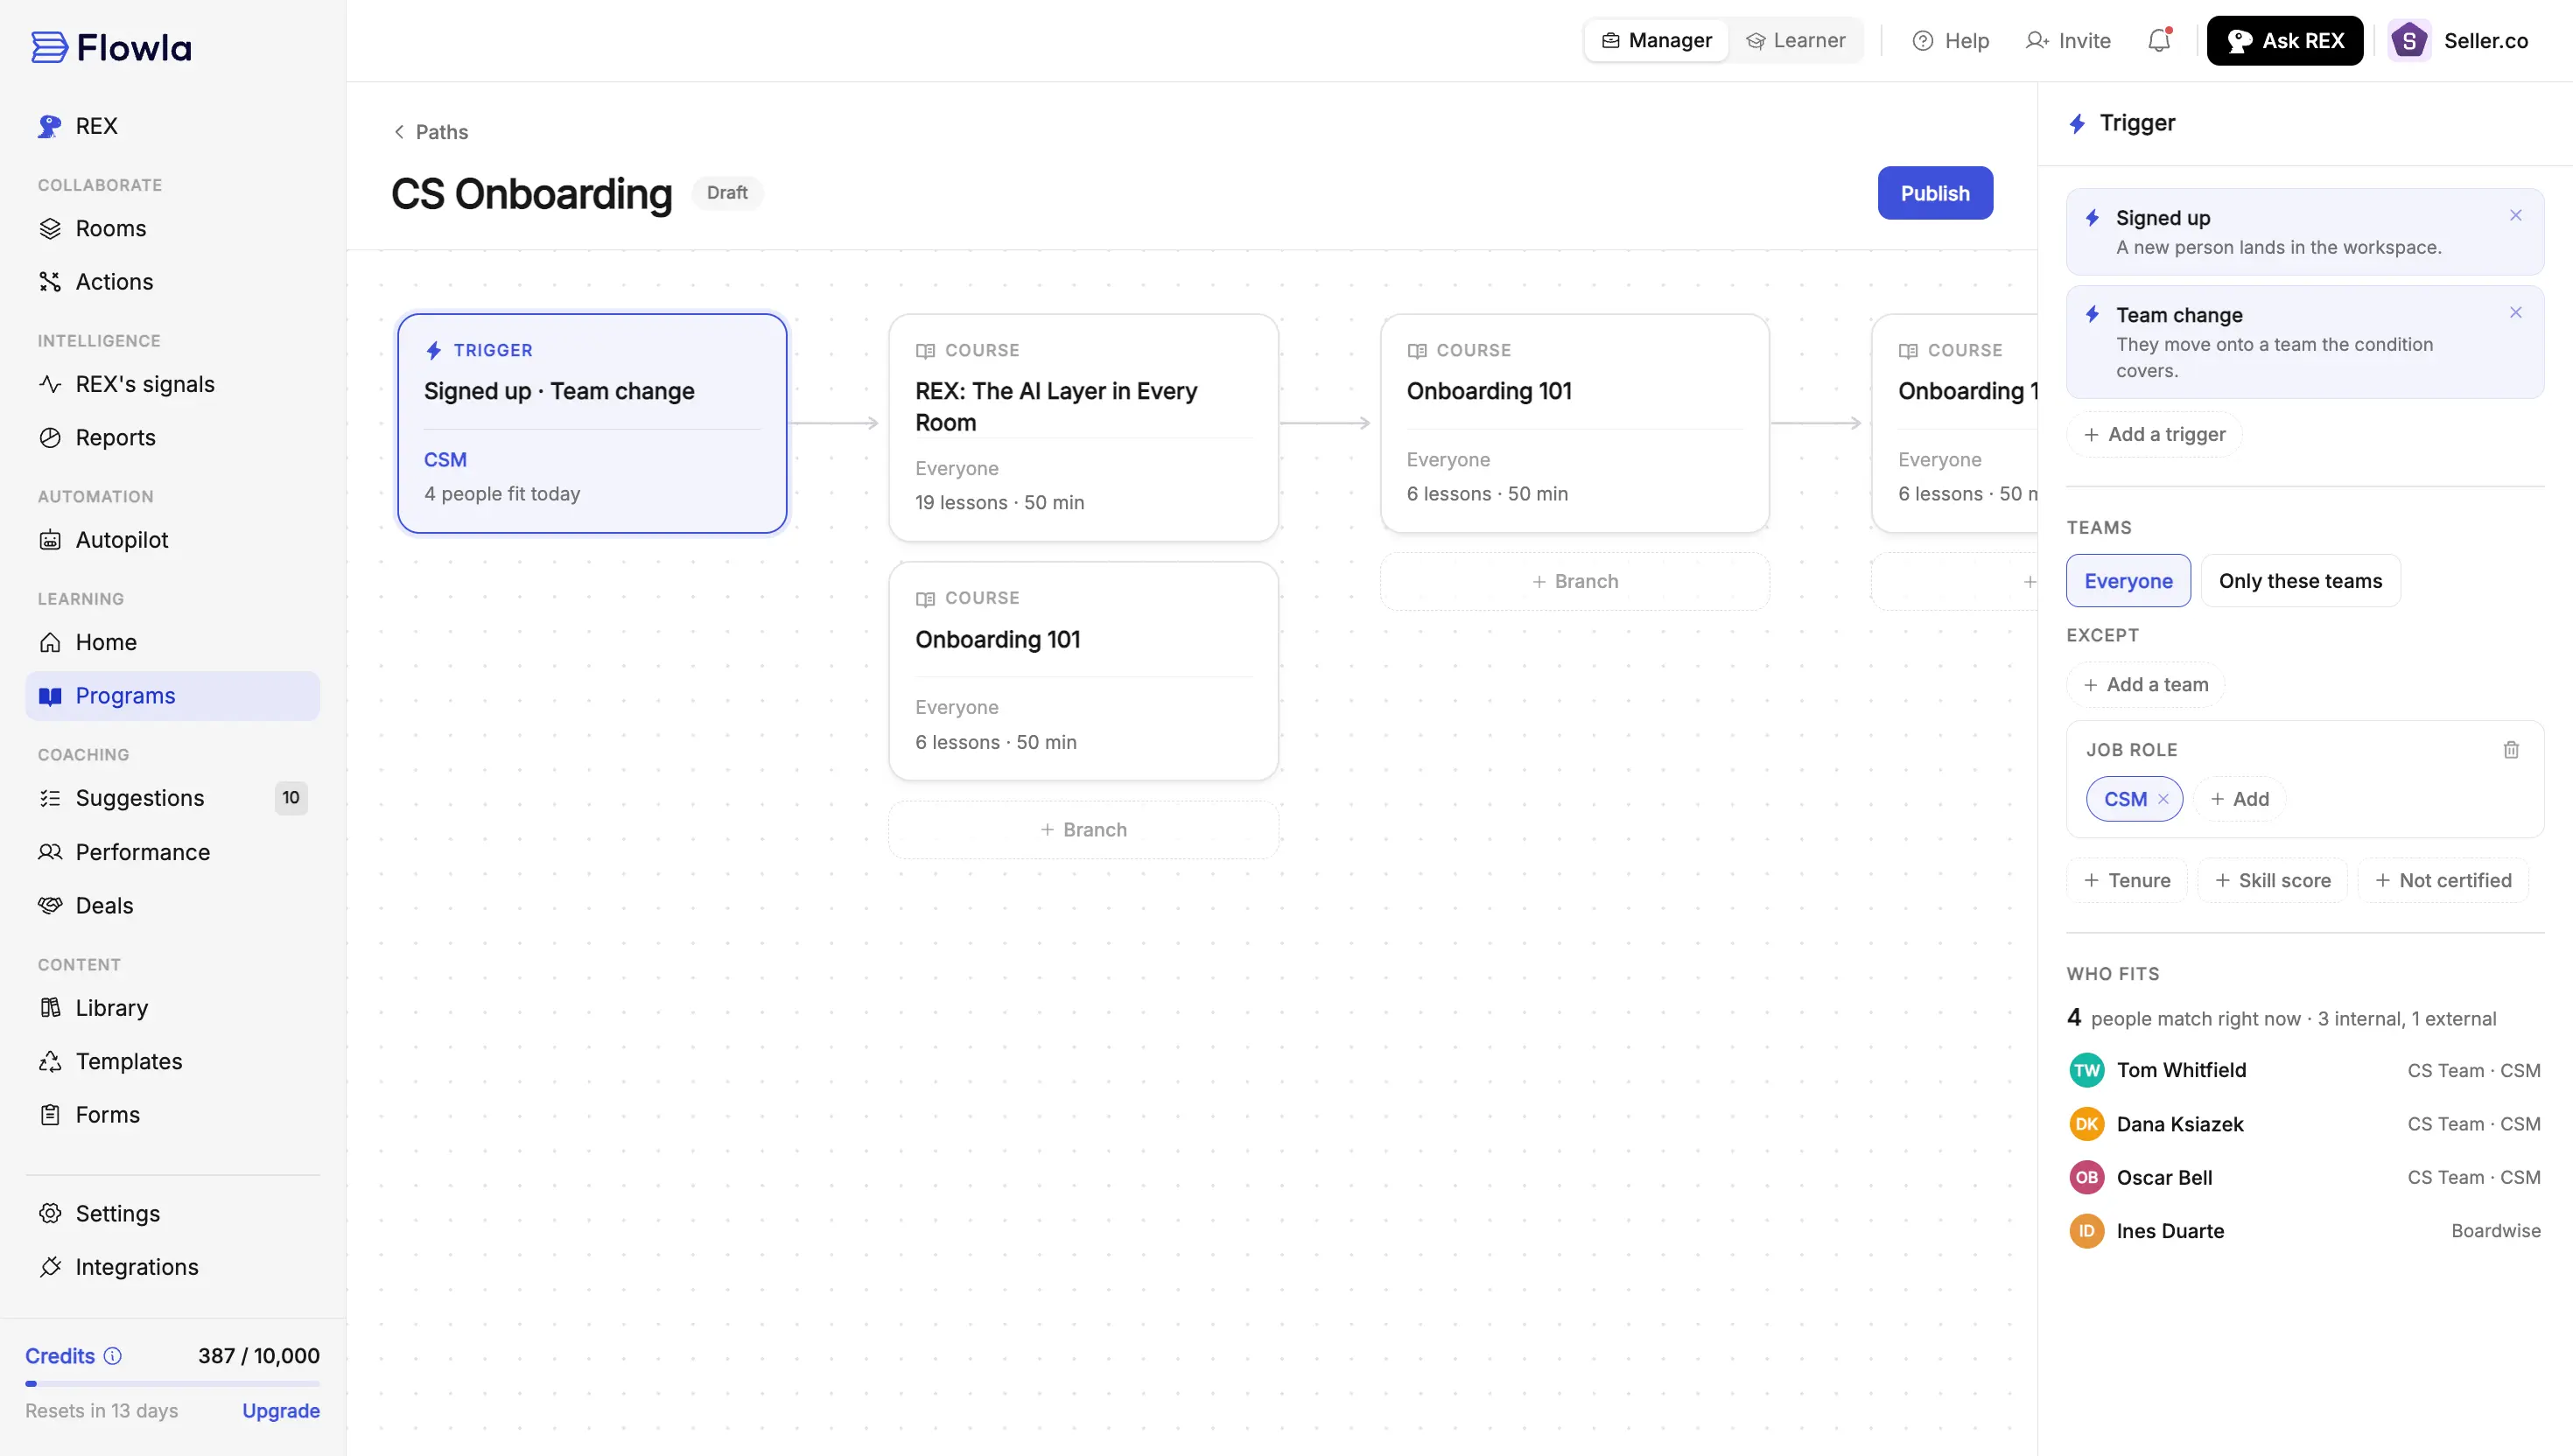
Task: Open Forms page
Action: pos(172,1114)
